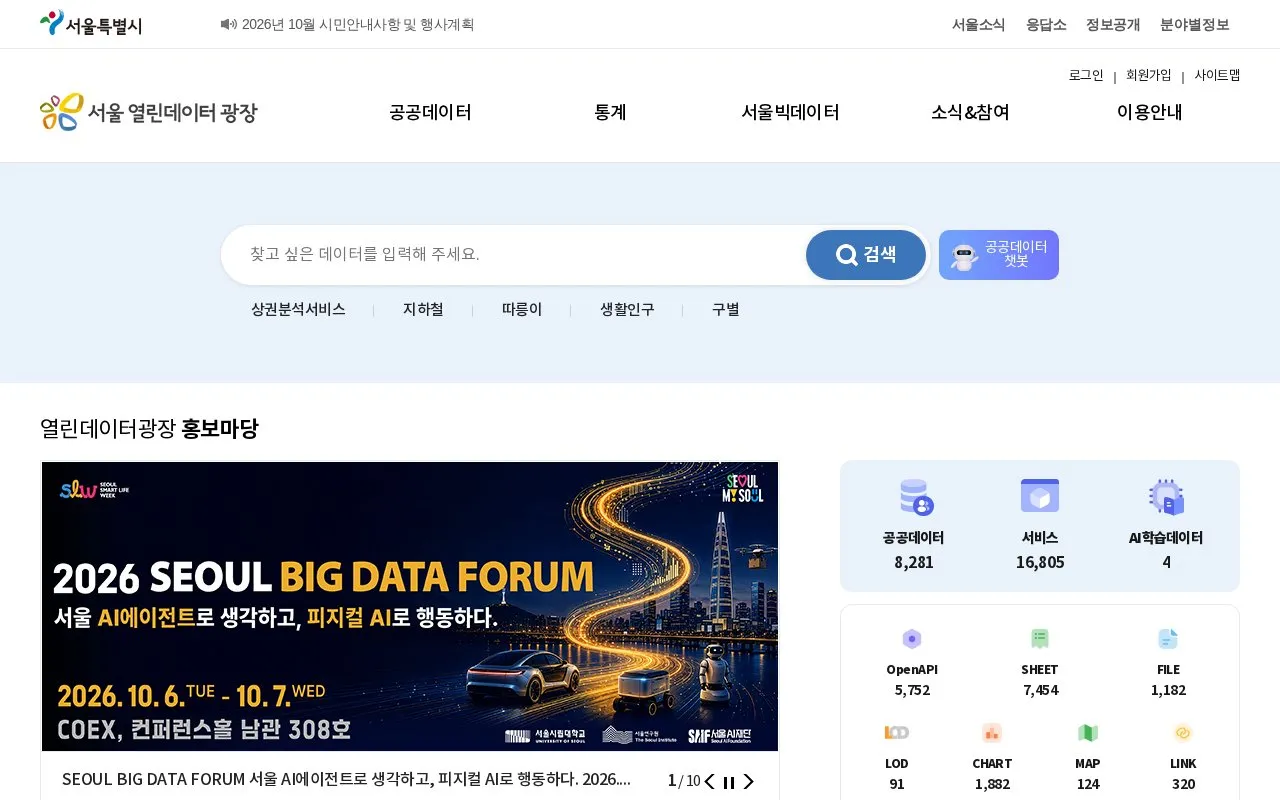Screen dimensions: 1280x800
Task: Open the 분야별정보 top link
Action: click(1195, 24)
